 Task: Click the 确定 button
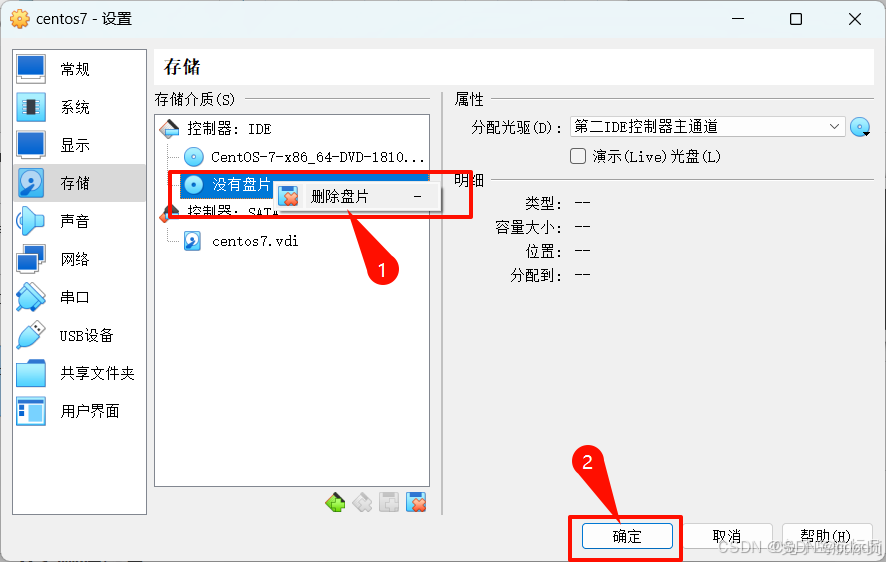[627, 535]
